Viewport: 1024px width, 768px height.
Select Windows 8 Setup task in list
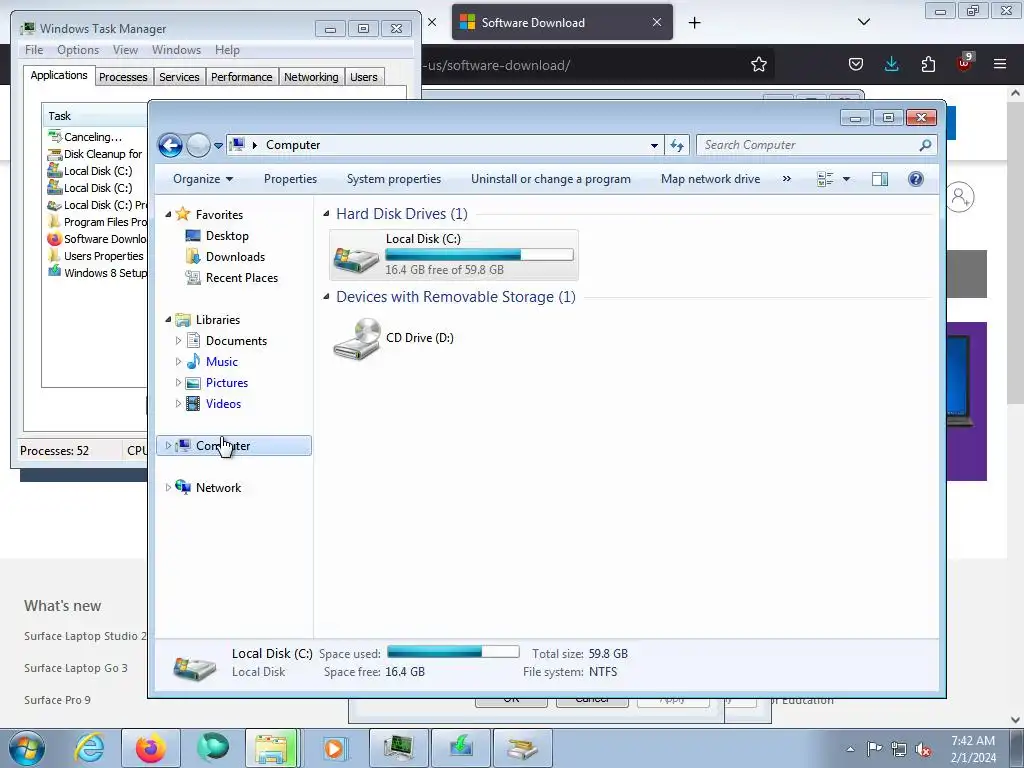(95, 273)
